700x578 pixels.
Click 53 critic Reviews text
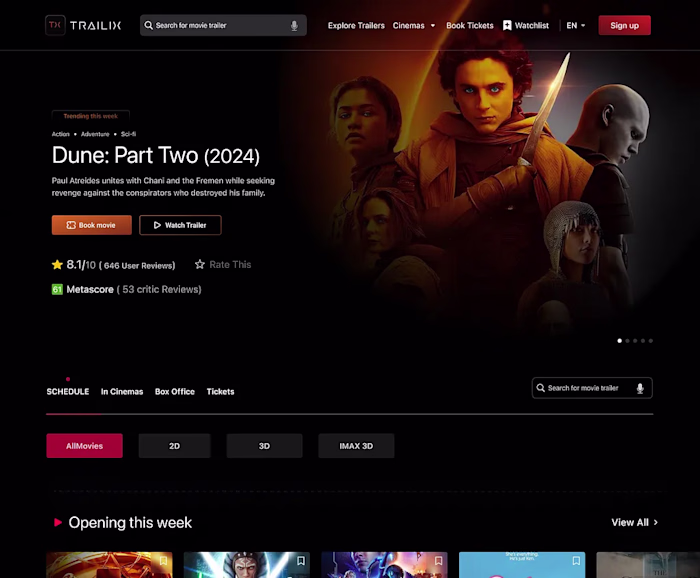pyautogui.click(x=161, y=289)
